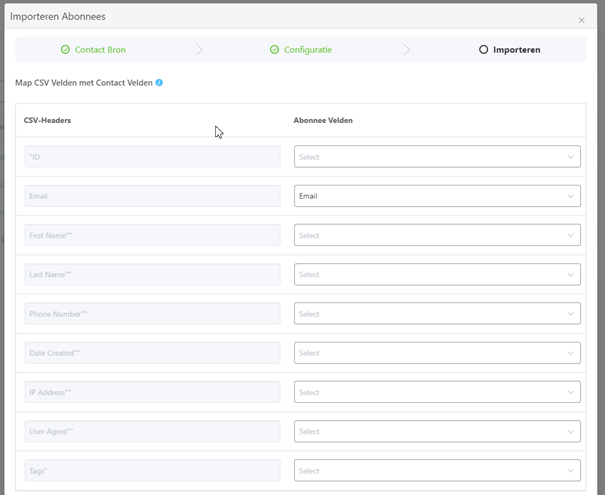Open the IP Address mapping dropdown
The image size is (605, 495).
point(437,392)
